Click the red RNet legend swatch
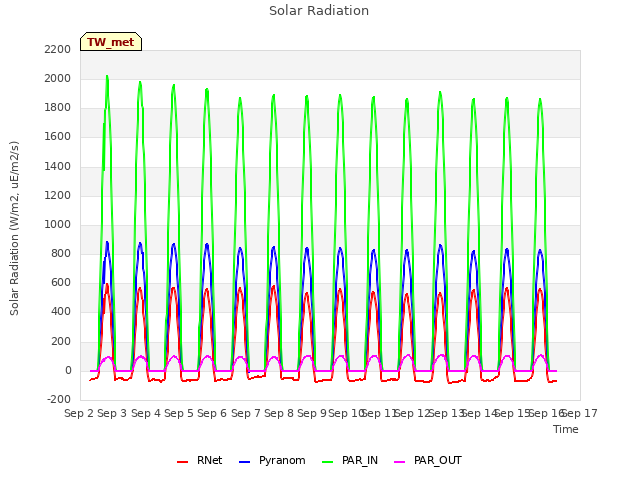 coord(182,462)
